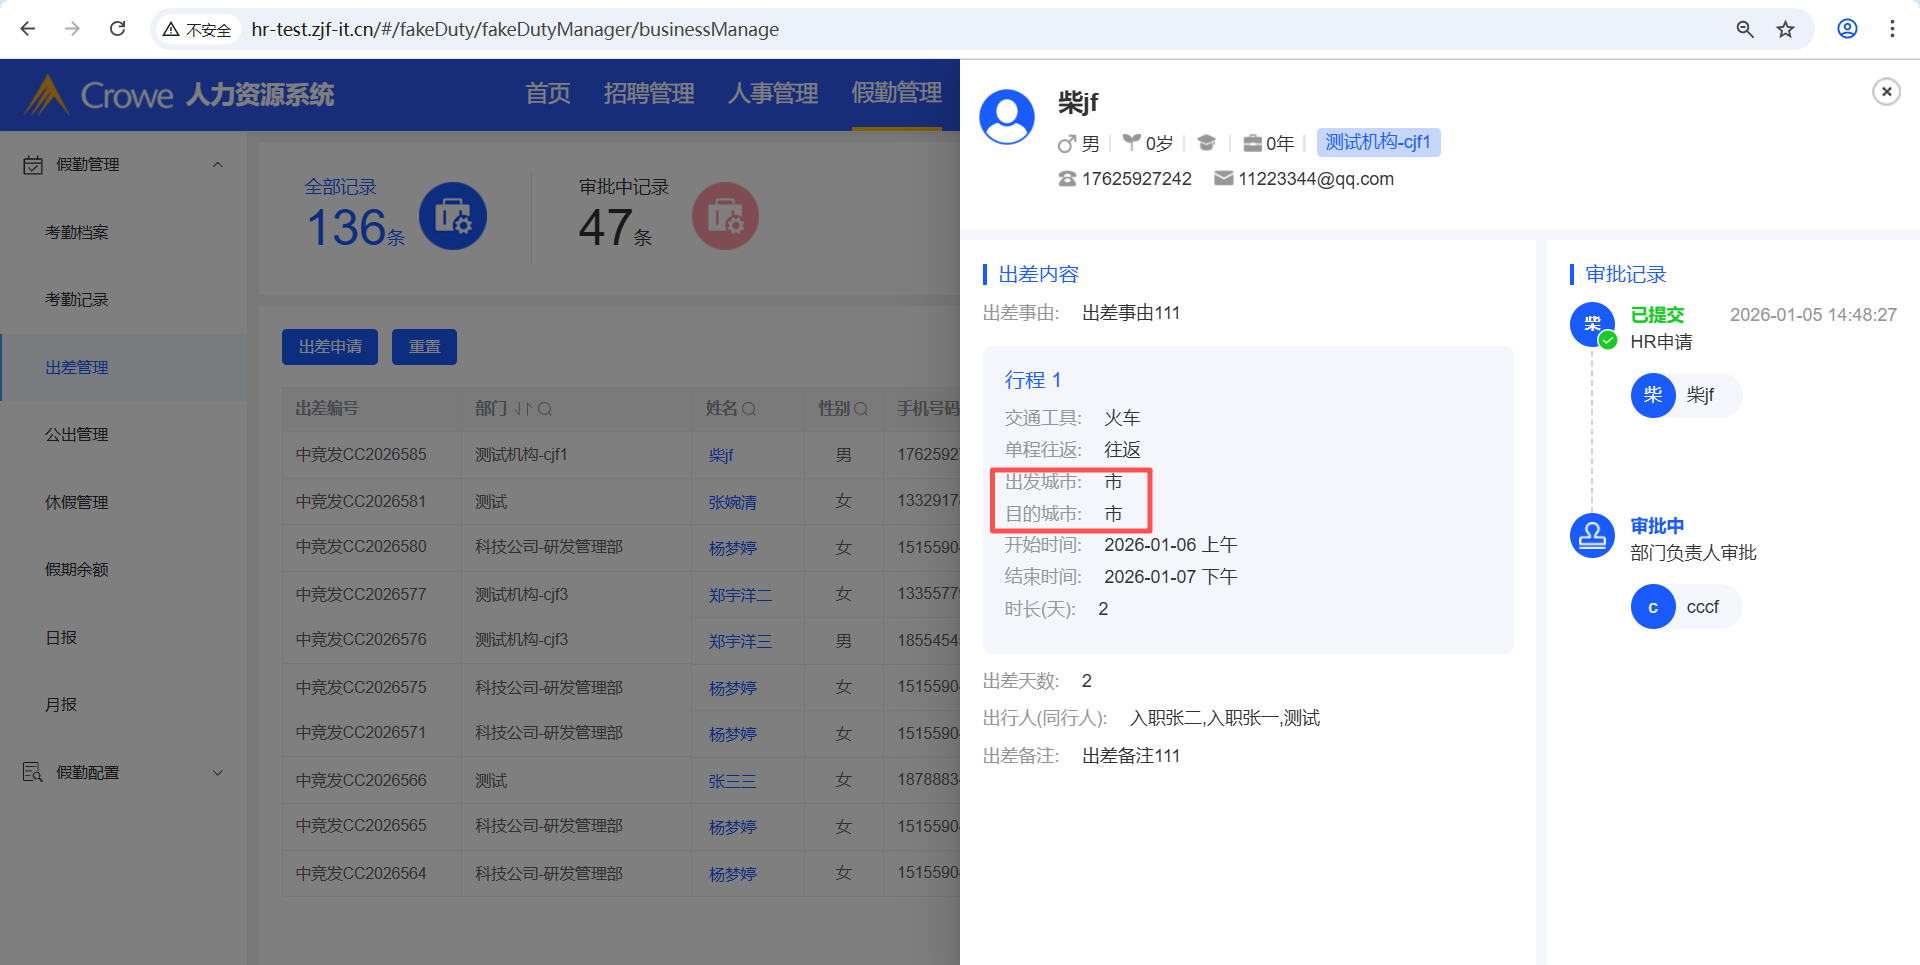
Task: Open employee link 张婉清 in table
Action: [x=732, y=502]
